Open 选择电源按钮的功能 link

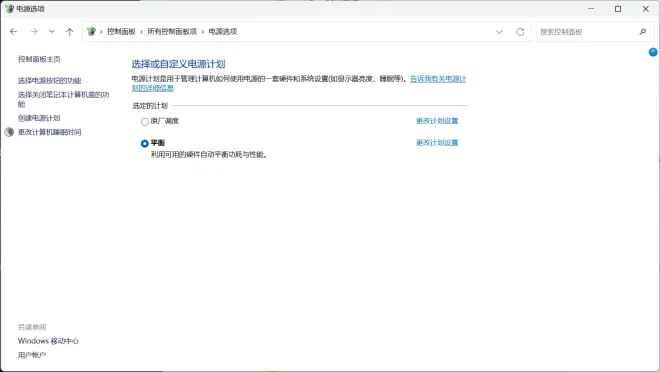tap(50, 80)
